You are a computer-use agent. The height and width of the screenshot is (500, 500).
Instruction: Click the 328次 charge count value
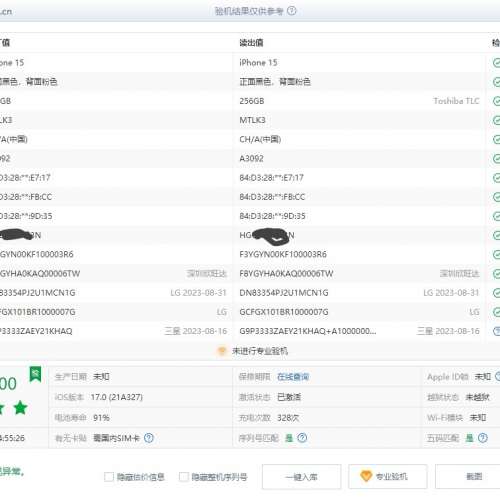(288, 418)
